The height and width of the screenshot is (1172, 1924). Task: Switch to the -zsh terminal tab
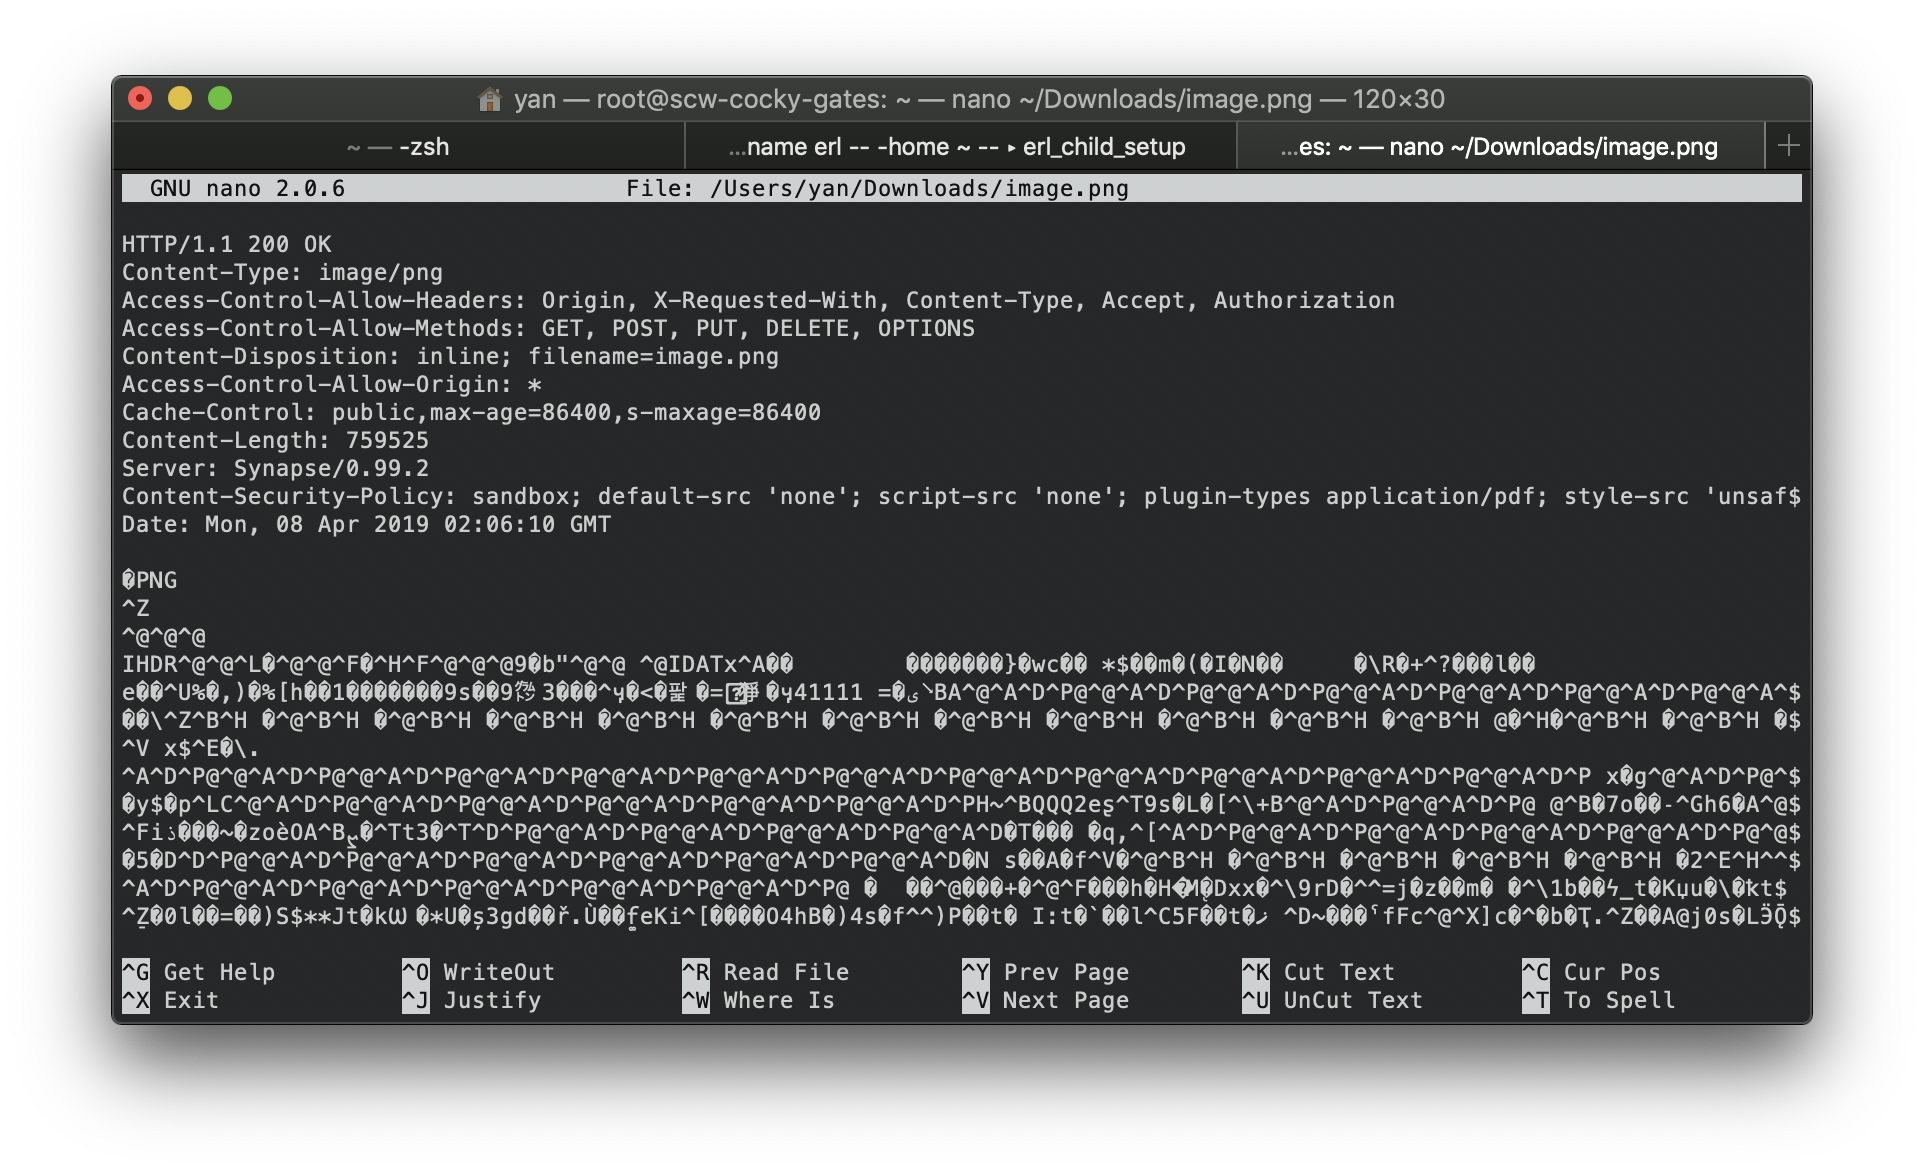[x=398, y=146]
